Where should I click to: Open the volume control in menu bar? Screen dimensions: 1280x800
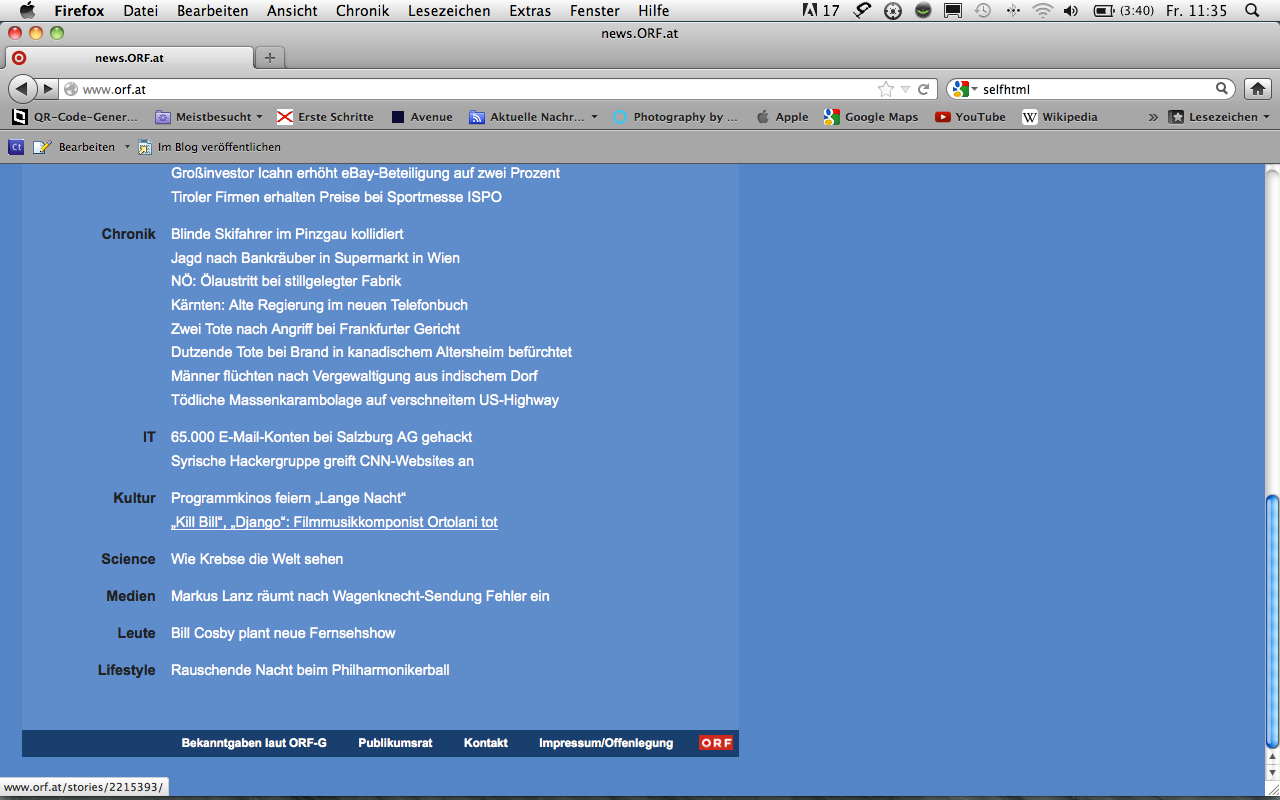[1071, 11]
